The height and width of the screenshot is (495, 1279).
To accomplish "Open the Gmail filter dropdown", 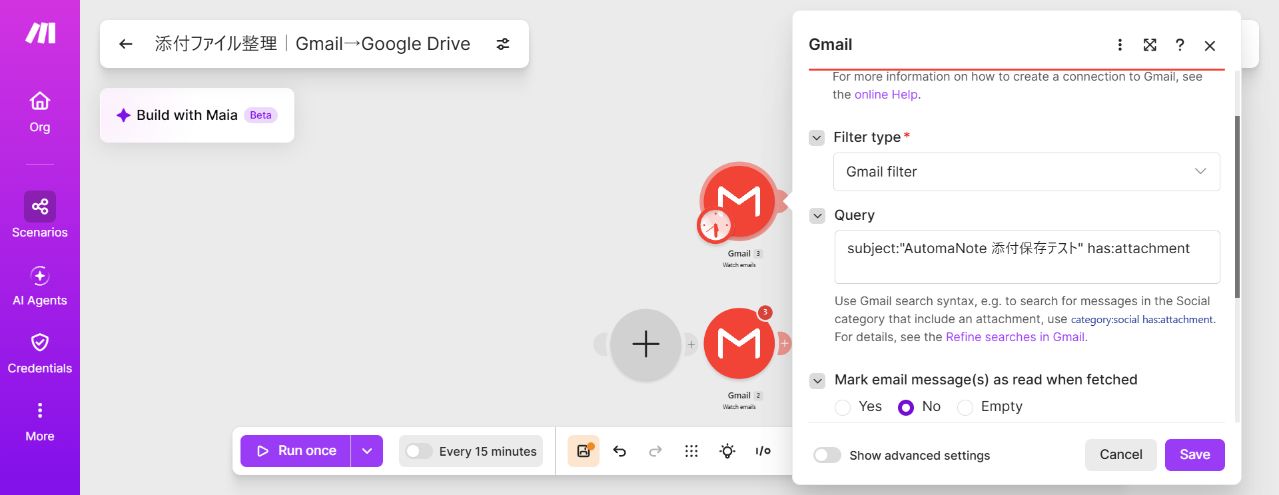I will pyautogui.click(x=1026, y=172).
